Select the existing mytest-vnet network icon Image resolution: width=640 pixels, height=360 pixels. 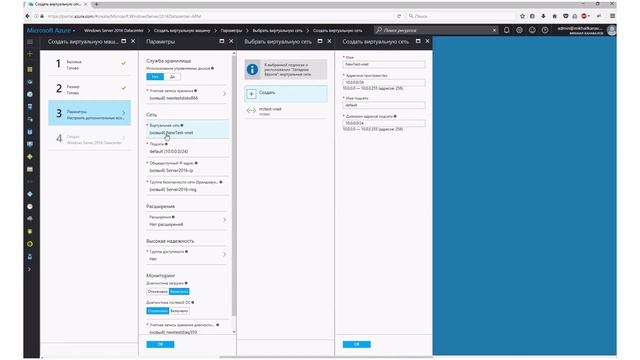pos(251,111)
